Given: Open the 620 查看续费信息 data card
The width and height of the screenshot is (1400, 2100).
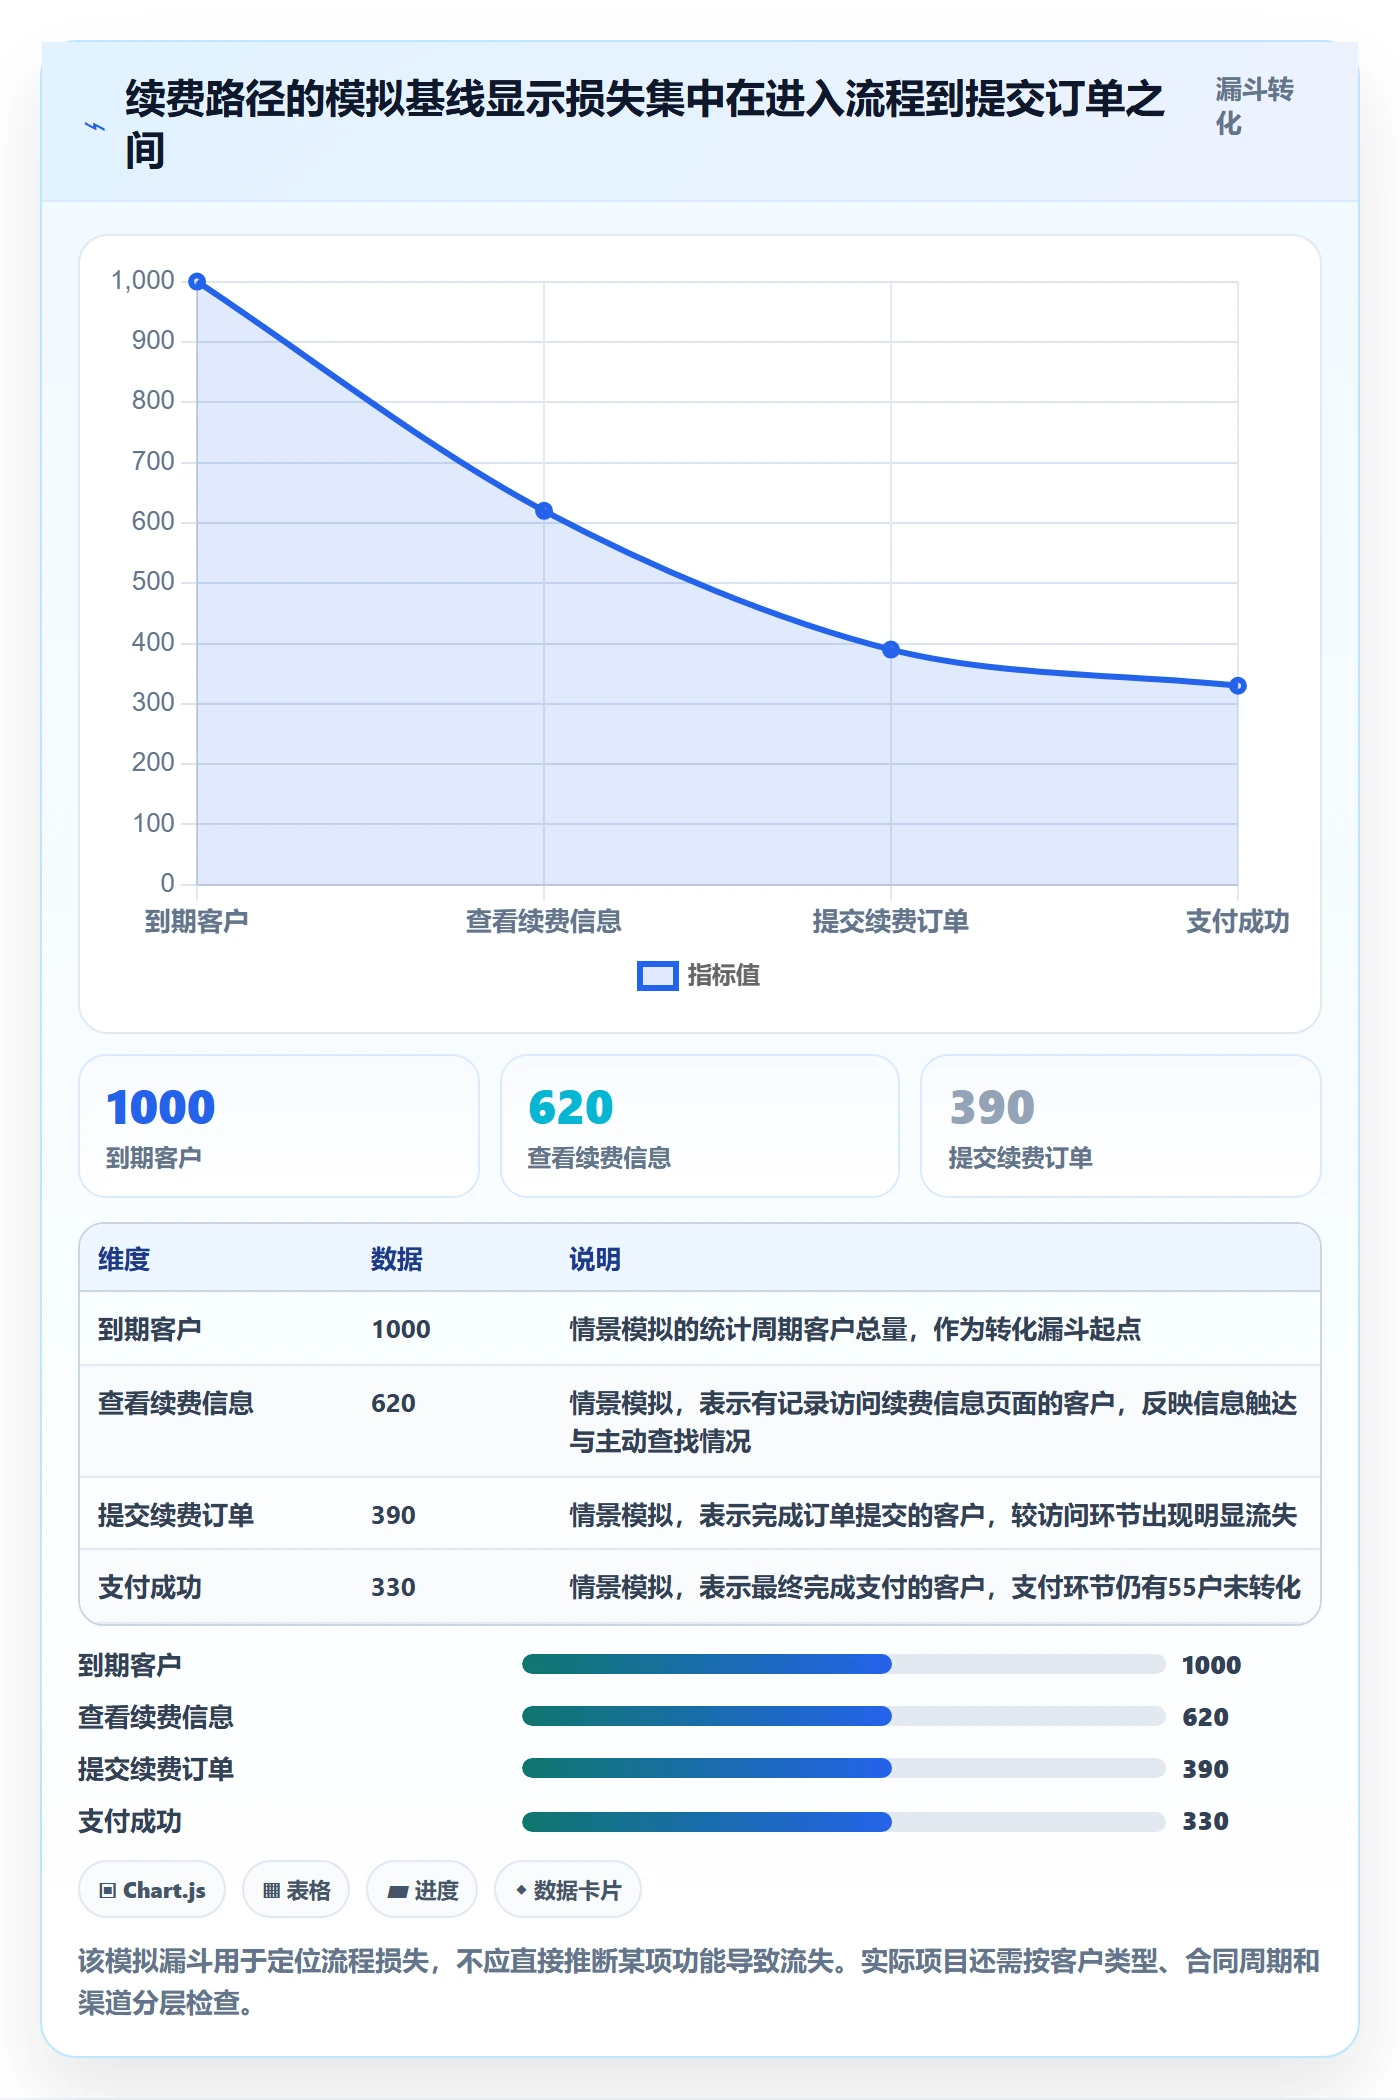Looking at the screenshot, I should point(700,1126).
